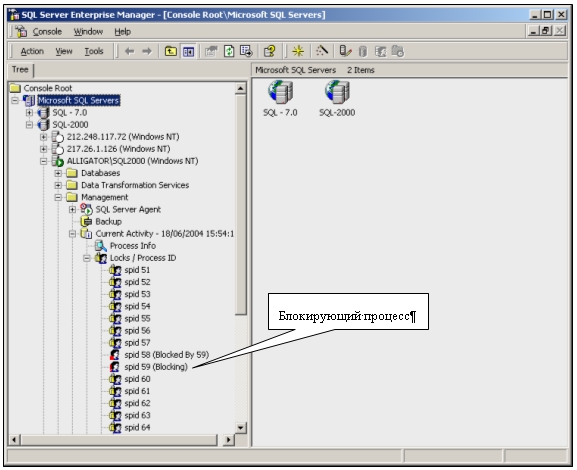
Task: Expand the SQL - 7.0 group node
Action: [29, 112]
